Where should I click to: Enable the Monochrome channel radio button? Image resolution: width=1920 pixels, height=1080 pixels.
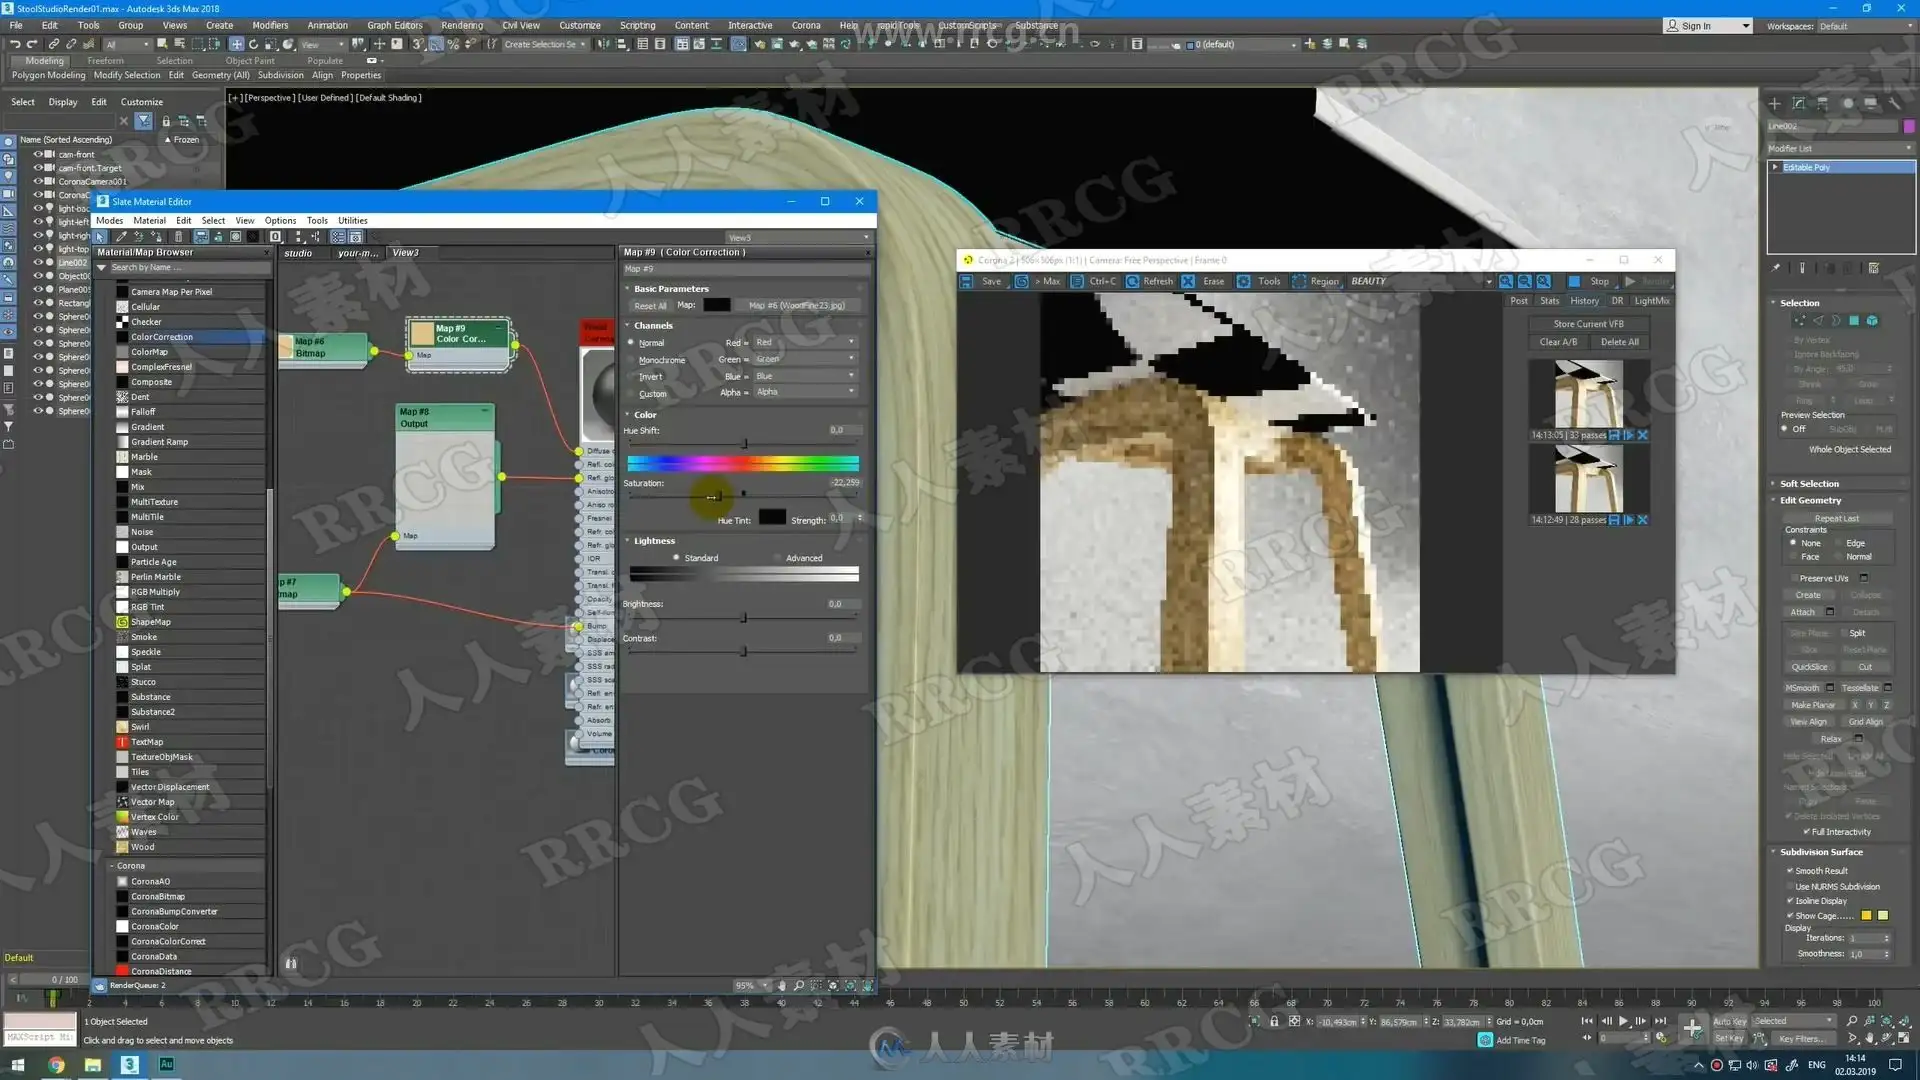pyautogui.click(x=631, y=359)
